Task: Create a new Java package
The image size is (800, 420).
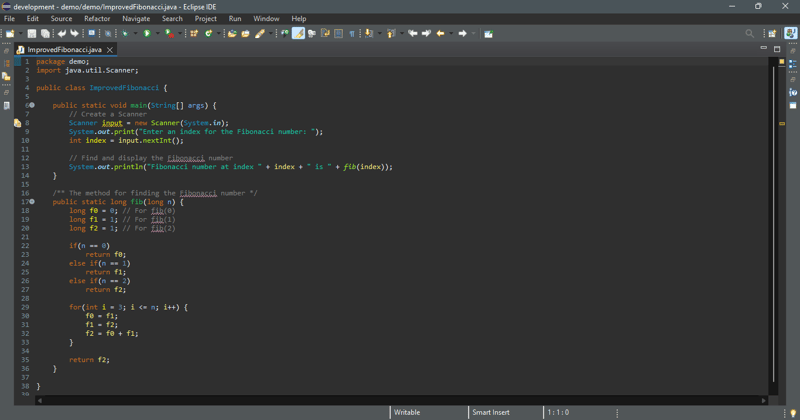Action: pos(194,34)
